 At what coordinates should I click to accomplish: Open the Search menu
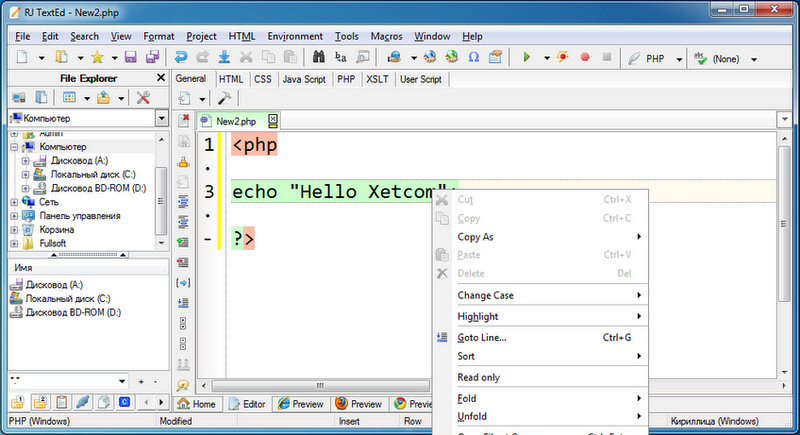(84, 36)
